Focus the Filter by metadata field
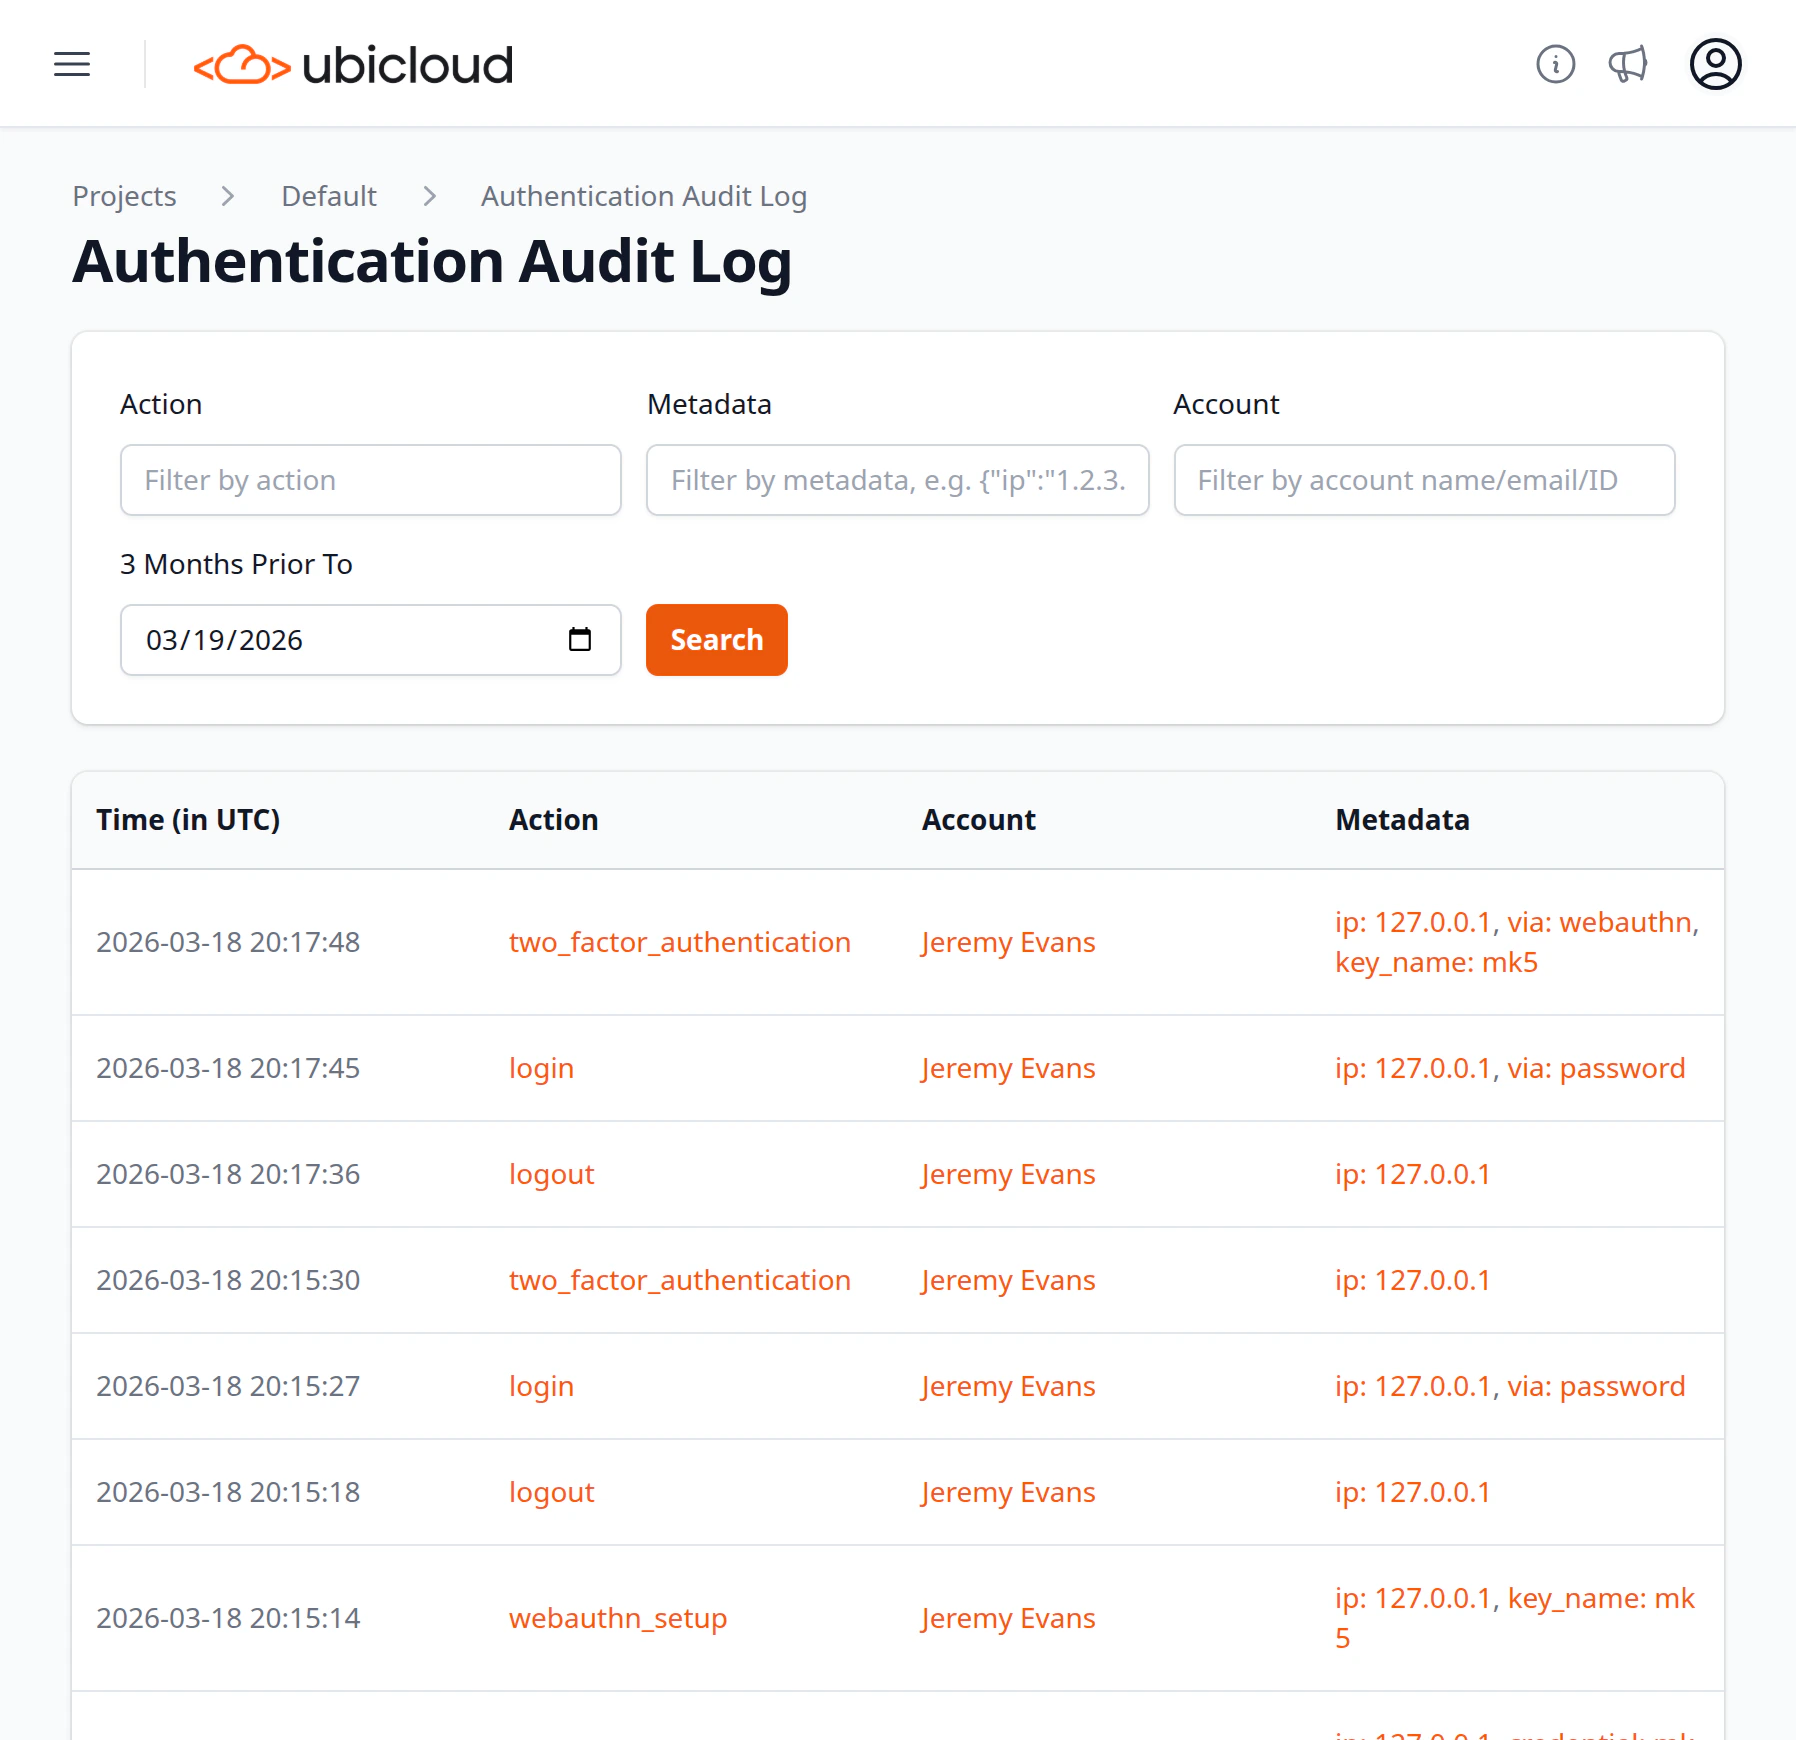This screenshot has width=1796, height=1740. point(897,480)
